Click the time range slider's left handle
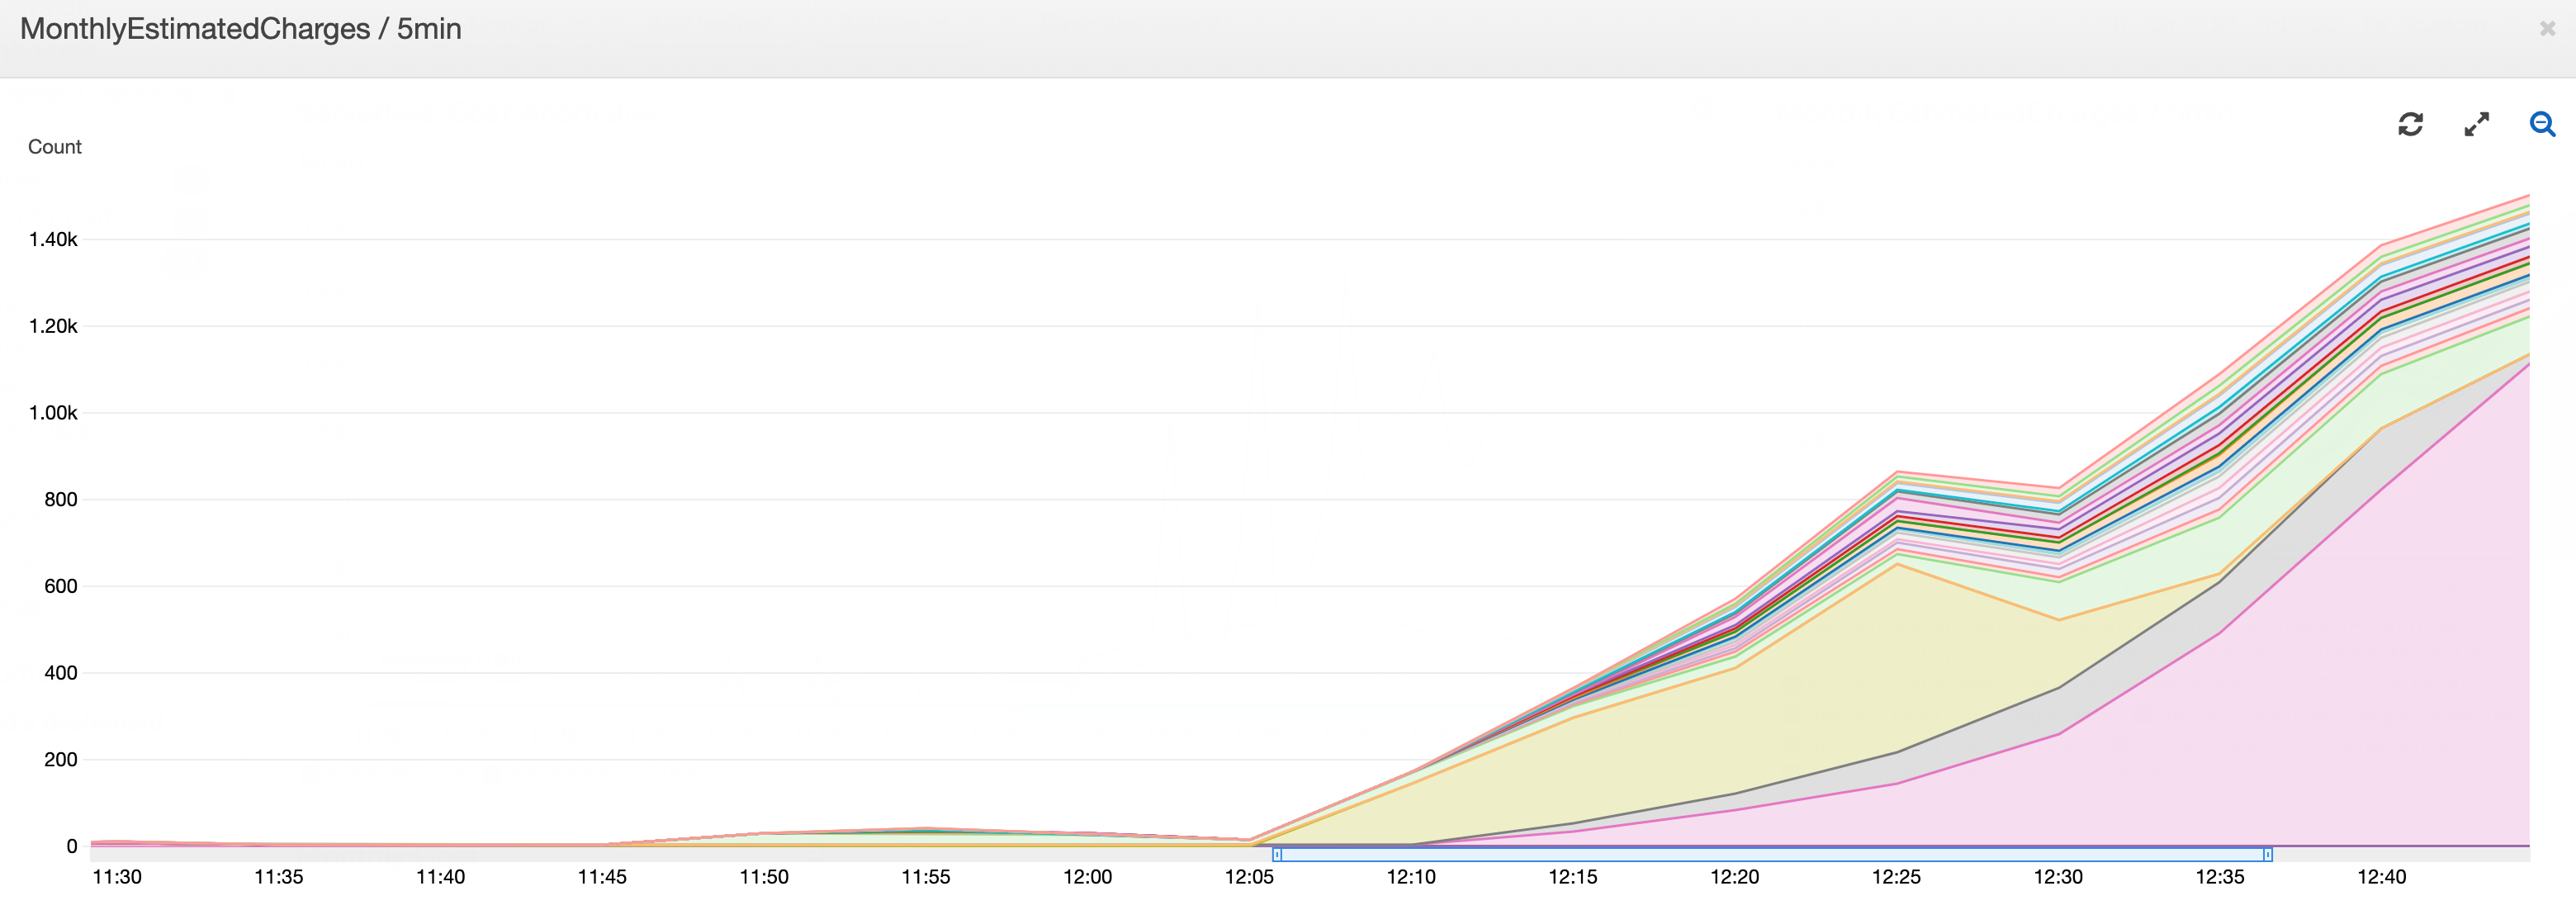 1277,854
